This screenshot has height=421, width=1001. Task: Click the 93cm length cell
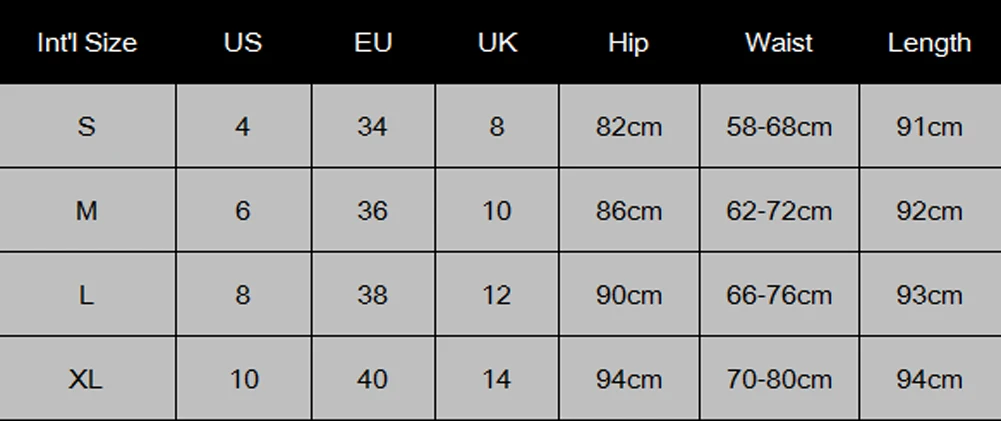coord(929,295)
